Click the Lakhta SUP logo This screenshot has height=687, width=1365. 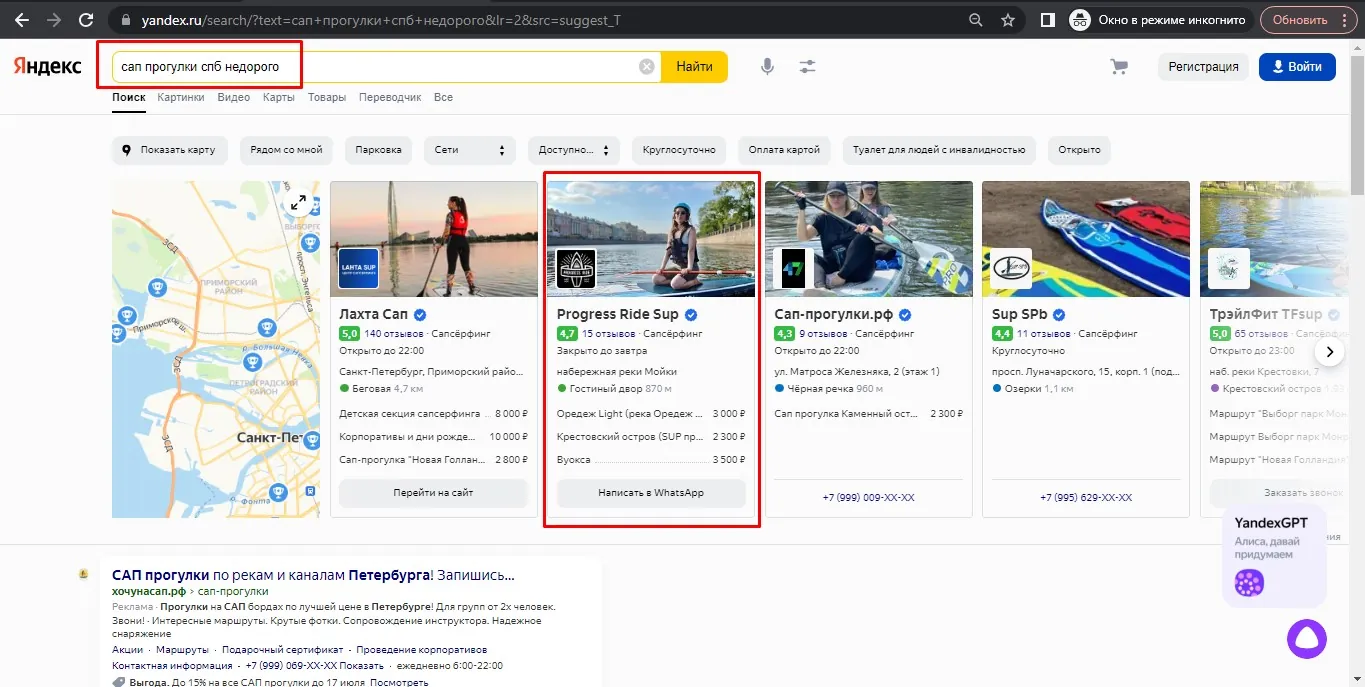point(358,268)
